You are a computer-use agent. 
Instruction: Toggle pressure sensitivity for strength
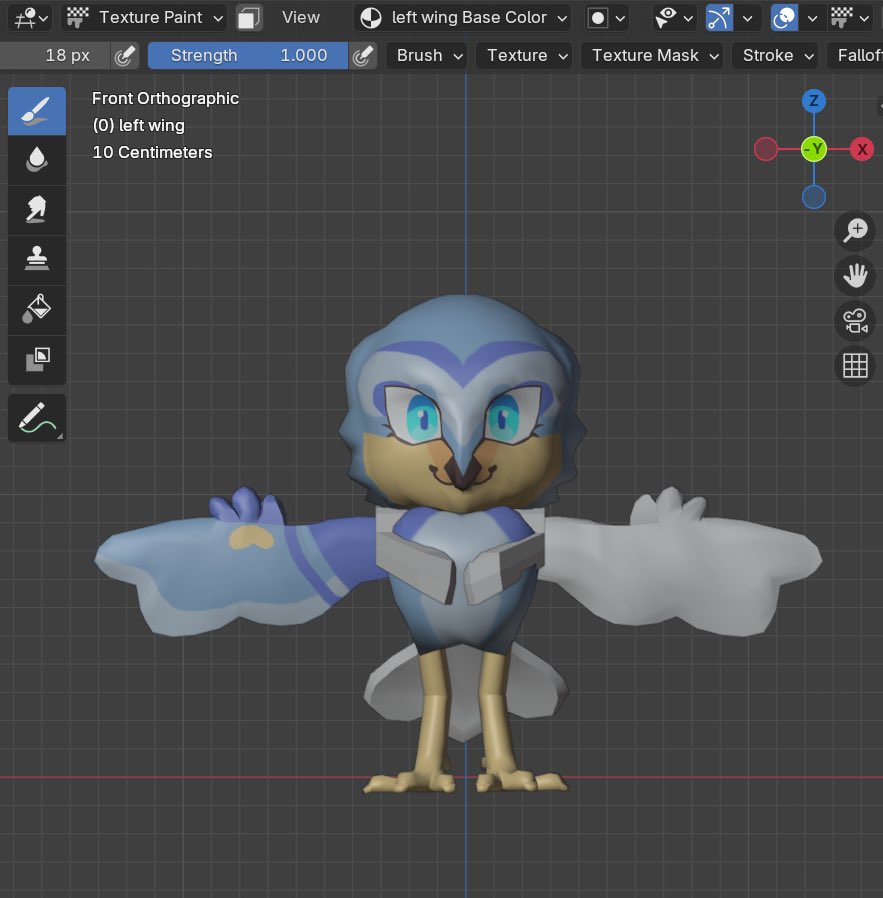pyautogui.click(x=362, y=56)
